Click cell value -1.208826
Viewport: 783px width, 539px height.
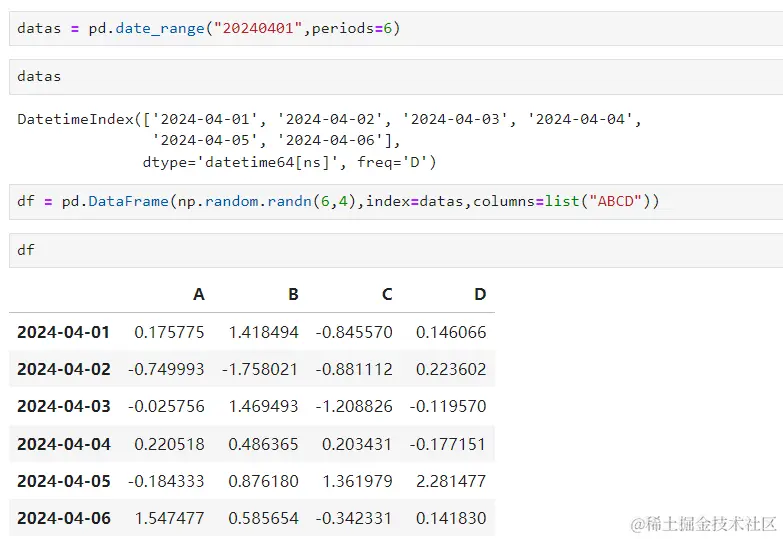click(354, 406)
